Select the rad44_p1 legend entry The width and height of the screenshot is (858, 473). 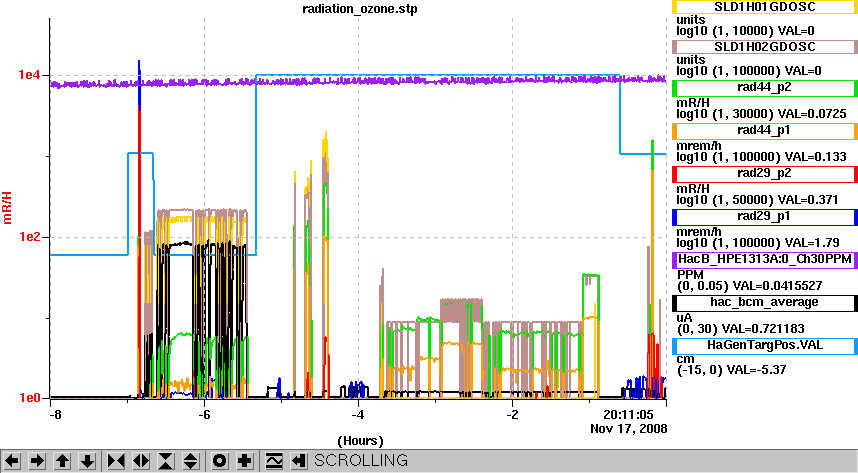(x=764, y=131)
